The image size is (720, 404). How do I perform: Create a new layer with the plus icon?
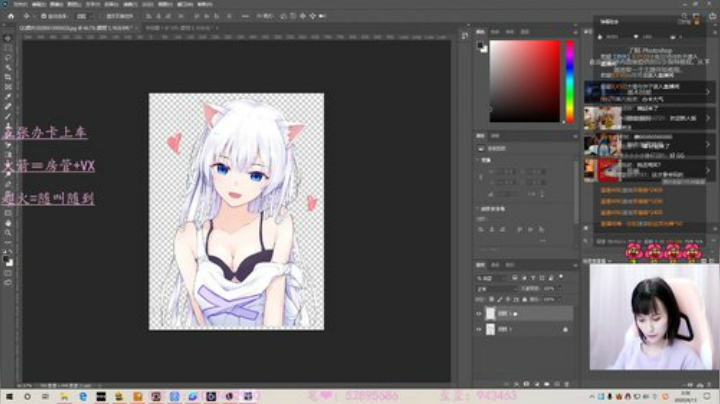557,384
